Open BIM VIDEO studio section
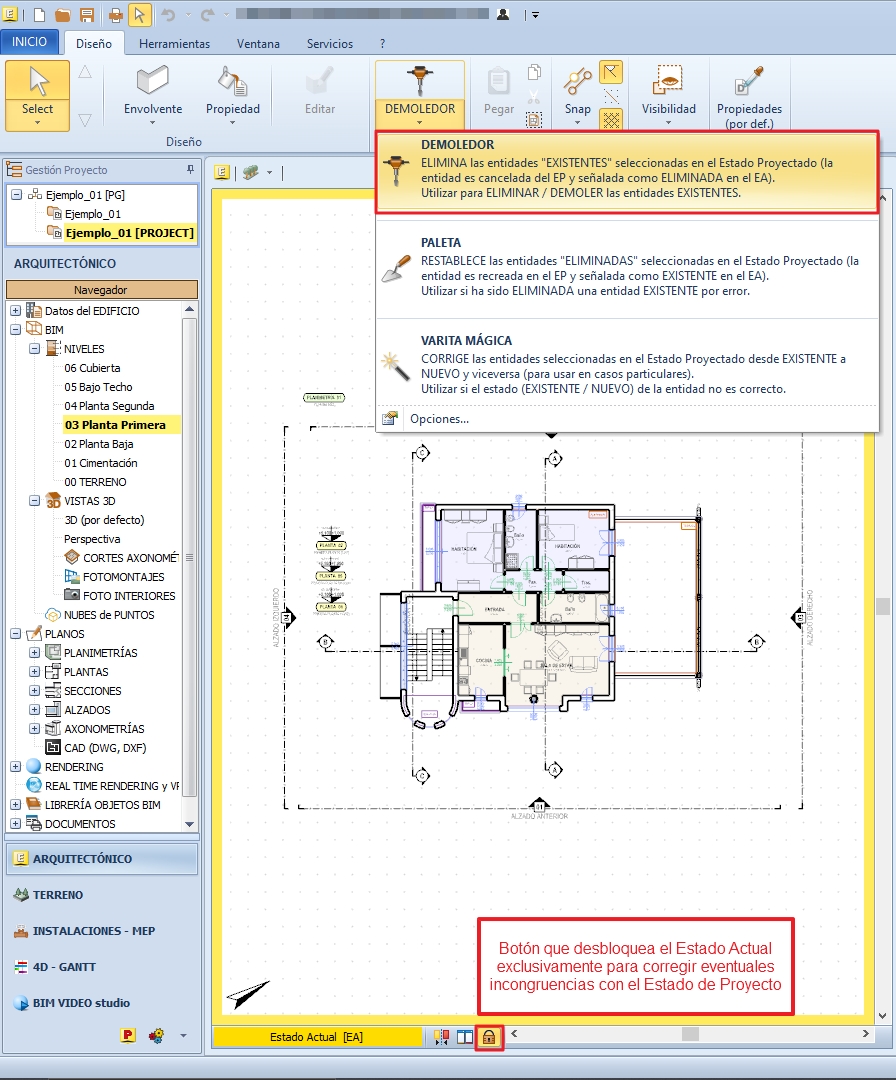896x1080 pixels. 102,1003
